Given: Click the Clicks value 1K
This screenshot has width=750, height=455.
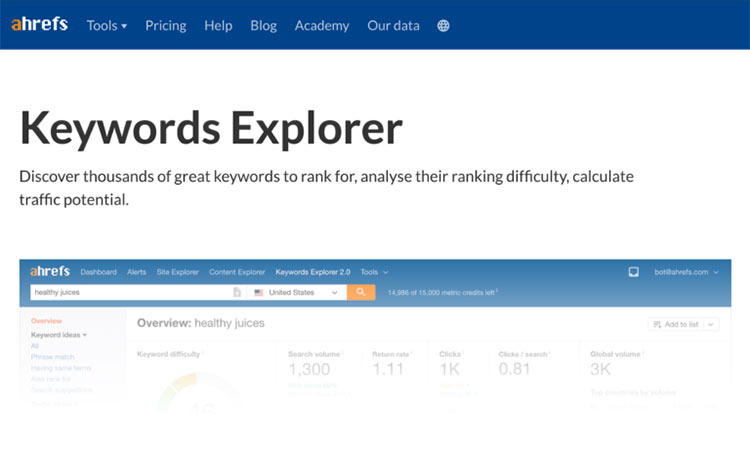Looking at the screenshot, I should pyautogui.click(x=450, y=369).
